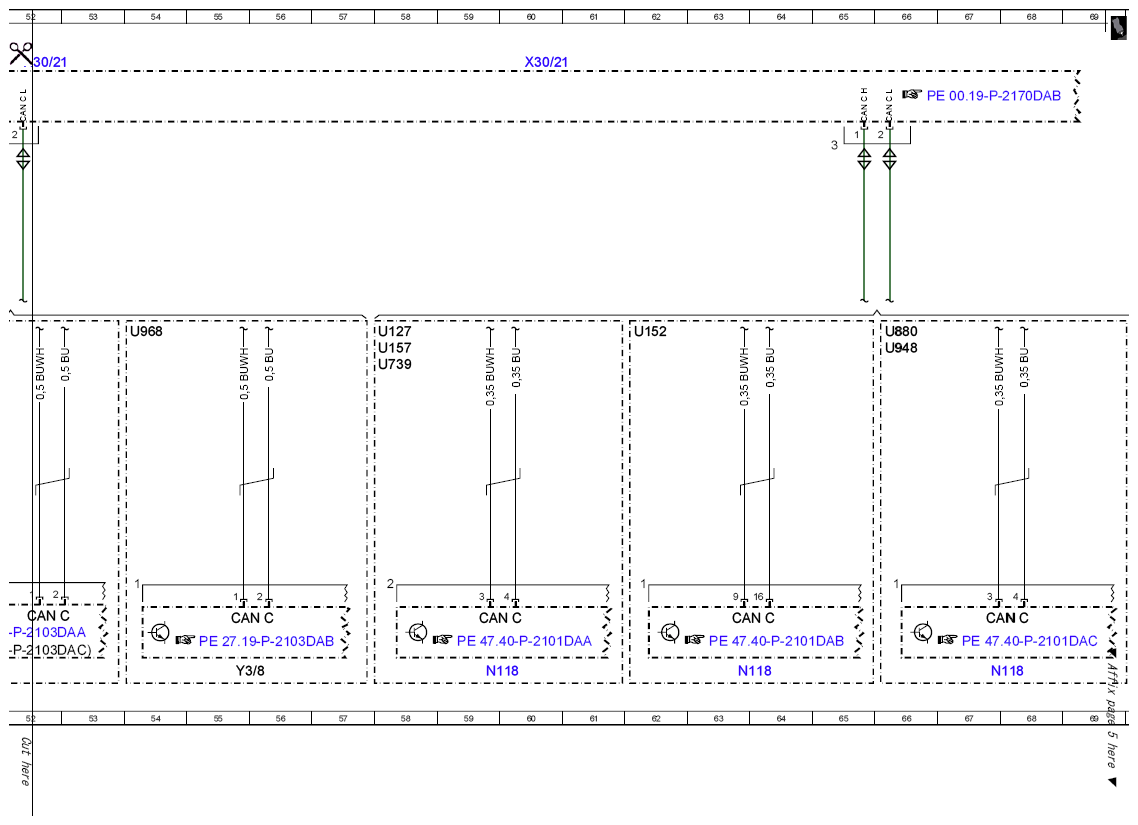Select the U948 variant code

[901, 348]
